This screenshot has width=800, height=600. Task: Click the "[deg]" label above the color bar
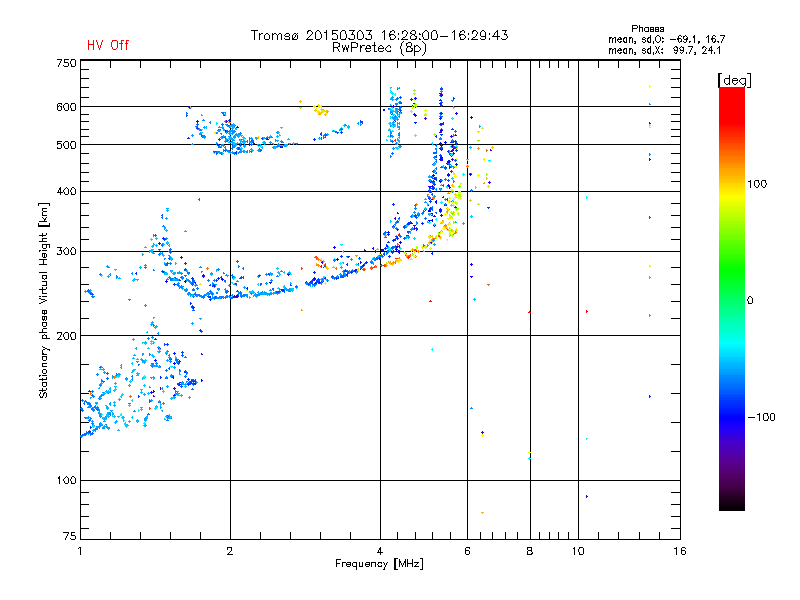[734, 80]
